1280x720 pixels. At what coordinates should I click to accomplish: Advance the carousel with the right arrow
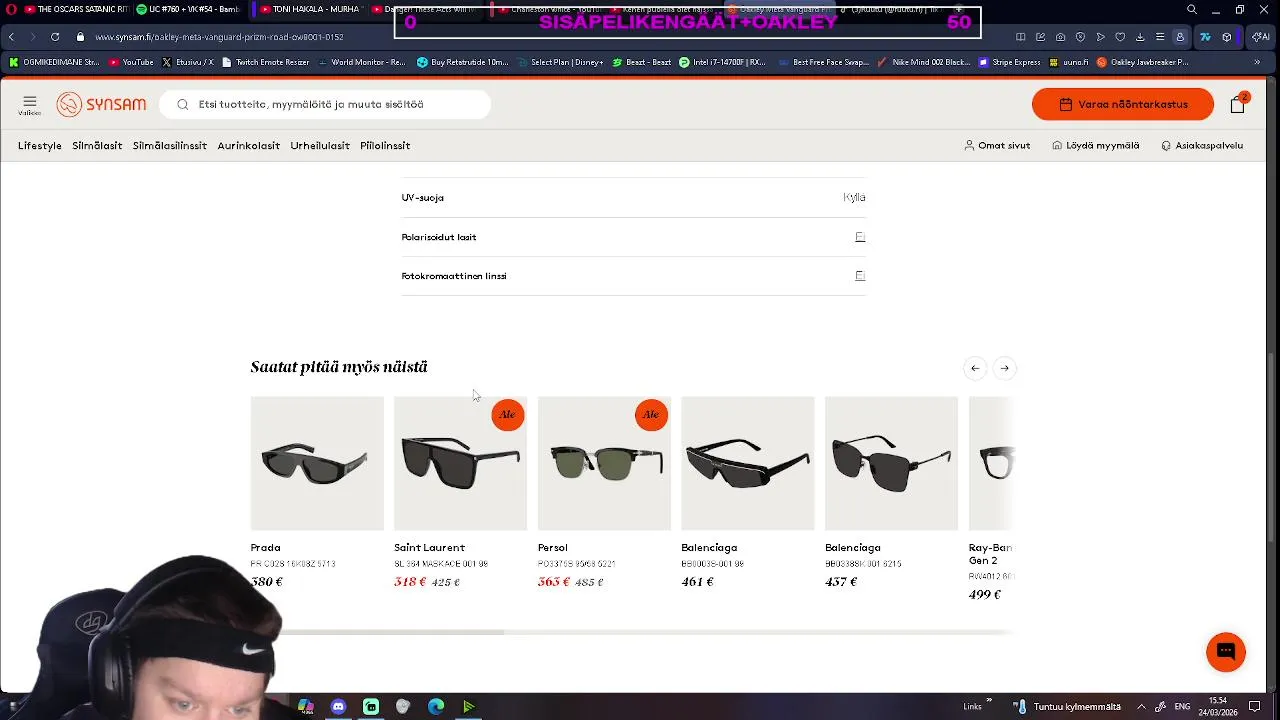coord(1004,368)
